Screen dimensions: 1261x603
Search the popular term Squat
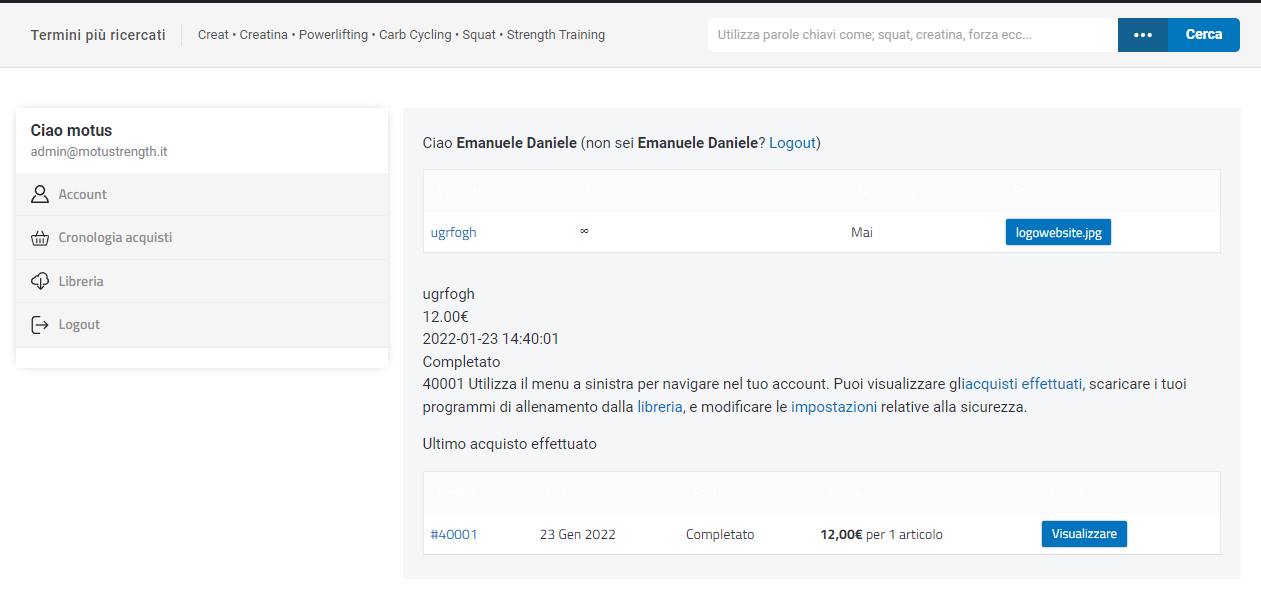479,35
